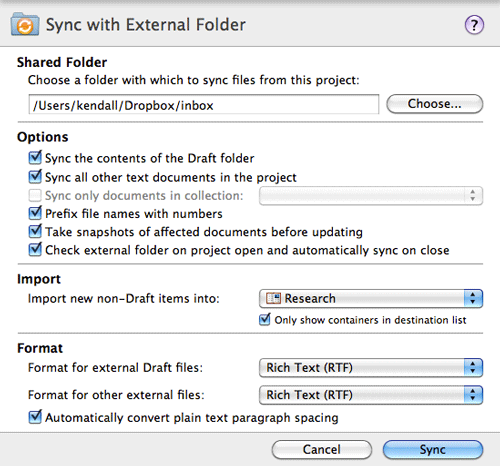Open Format for external Draft files dropdown
The image size is (500, 466).
[371, 368]
